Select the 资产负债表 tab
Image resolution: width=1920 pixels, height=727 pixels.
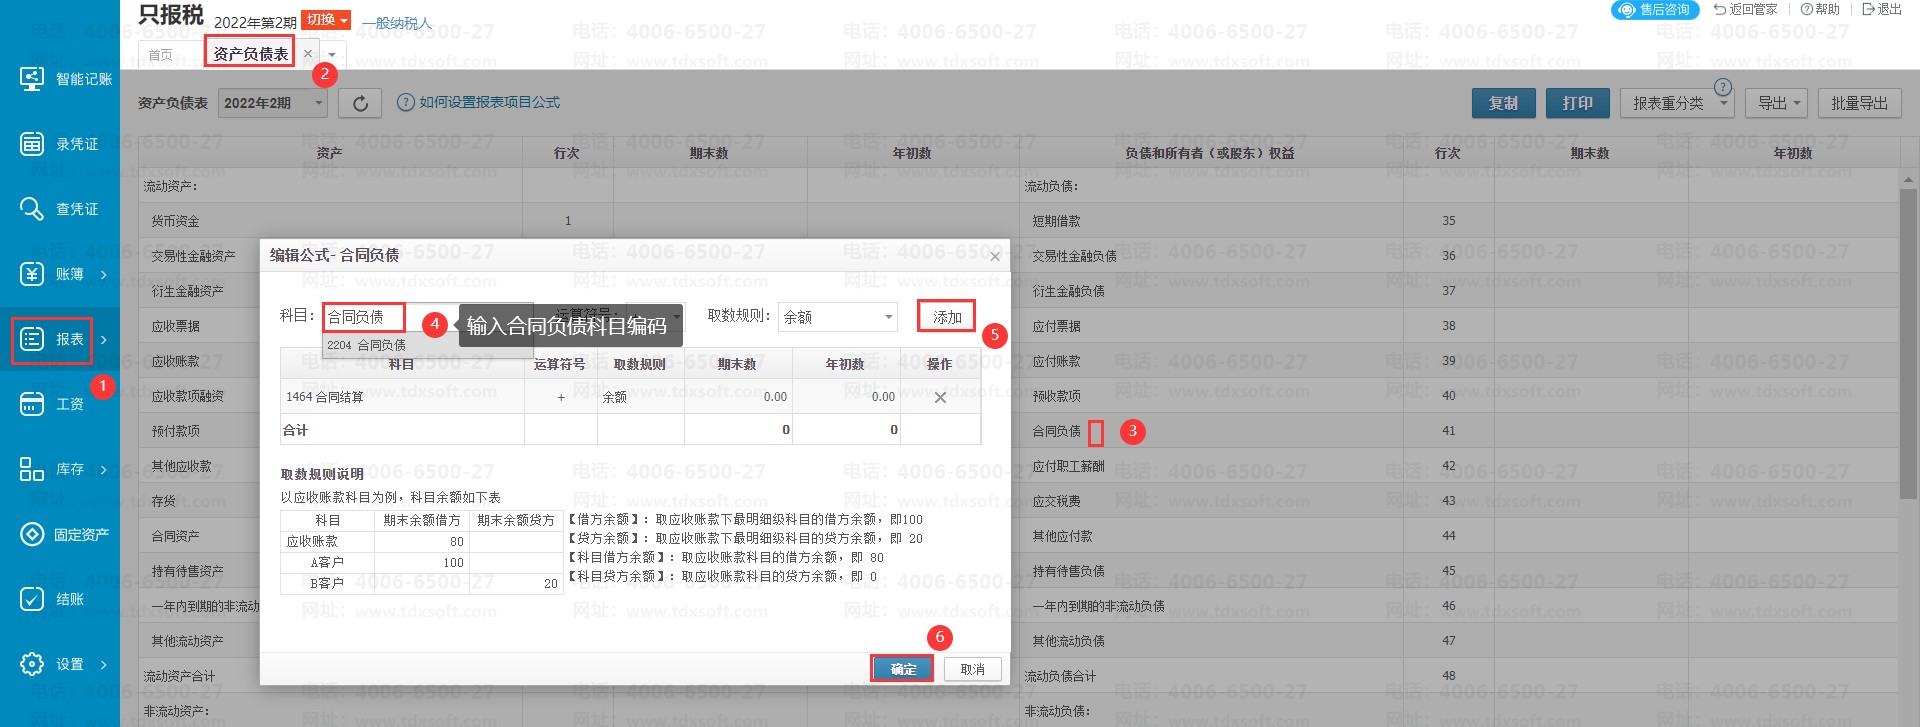coord(250,53)
